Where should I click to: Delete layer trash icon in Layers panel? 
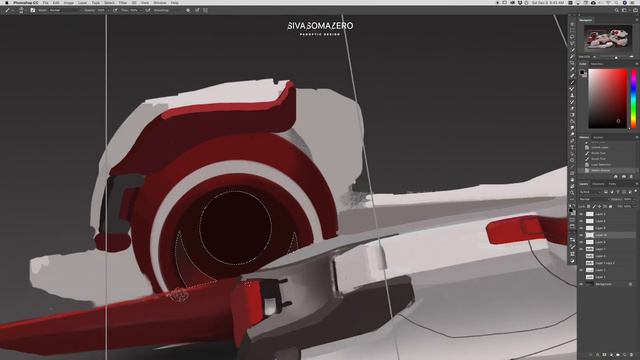click(631, 355)
